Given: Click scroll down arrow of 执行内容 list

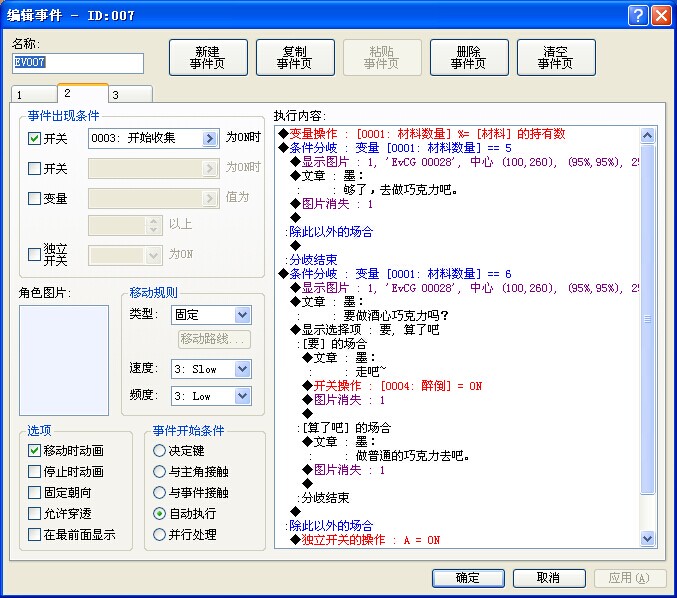Looking at the screenshot, I should click(647, 538).
